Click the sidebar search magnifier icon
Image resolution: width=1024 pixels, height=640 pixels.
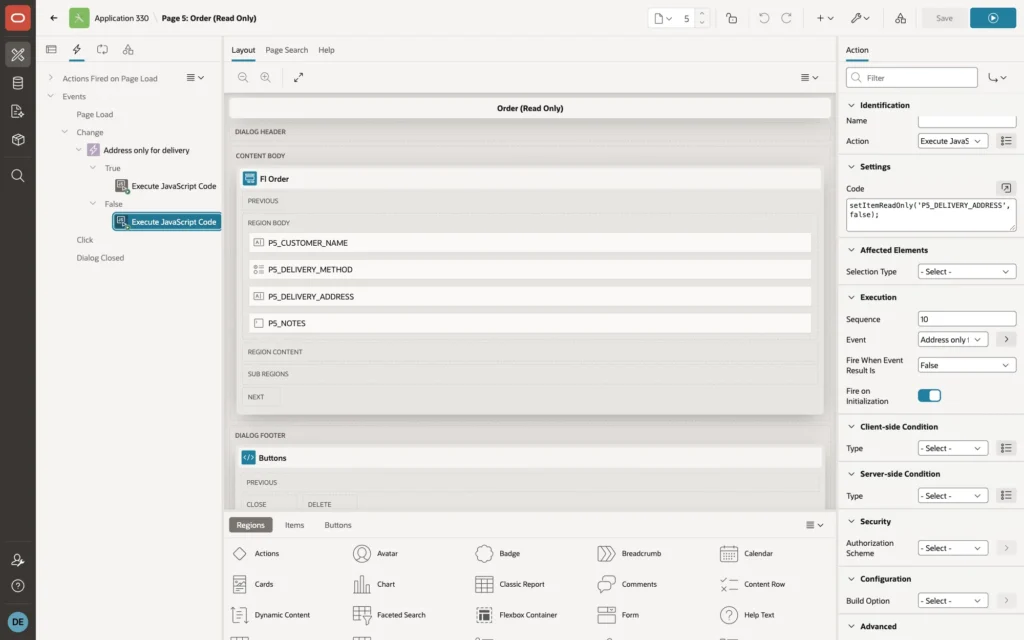tap(18, 176)
